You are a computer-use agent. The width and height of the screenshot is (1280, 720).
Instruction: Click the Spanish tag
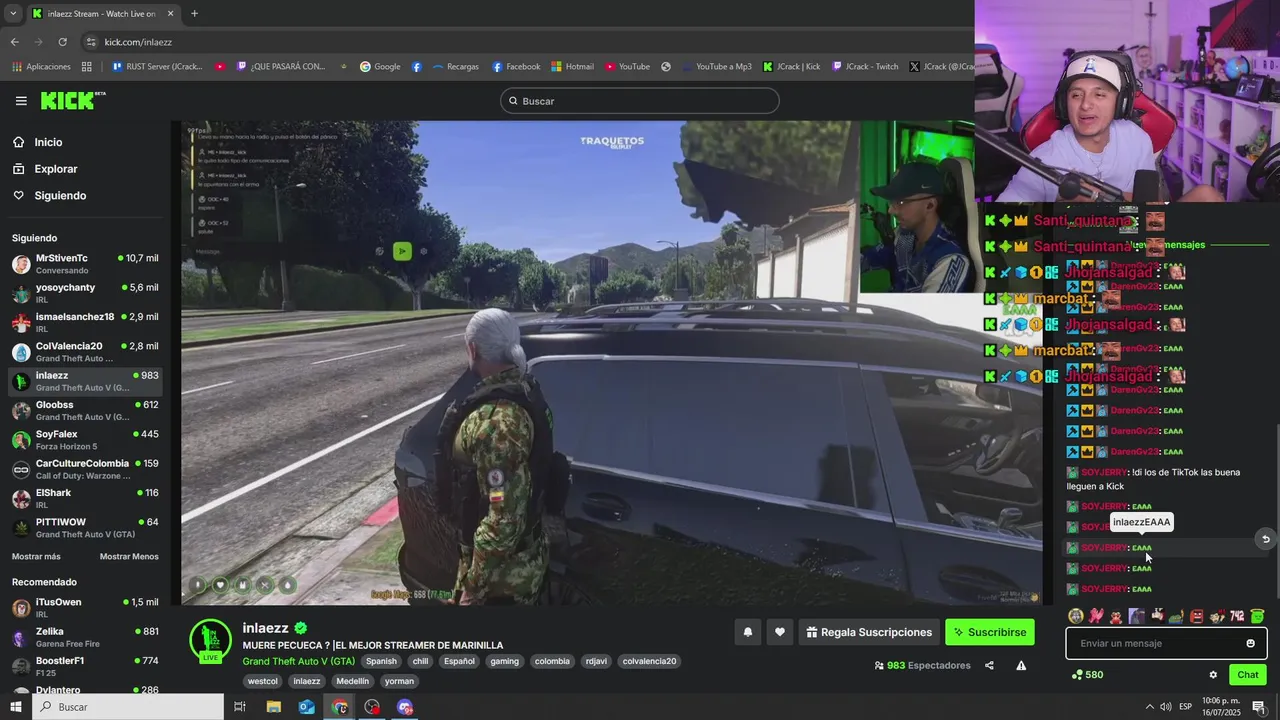point(381,661)
